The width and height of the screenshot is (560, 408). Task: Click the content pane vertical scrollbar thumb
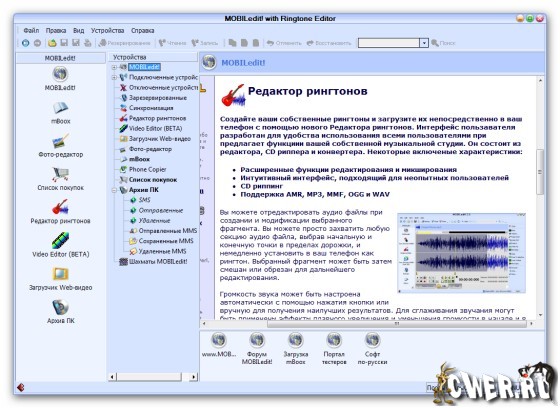point(540,172)
